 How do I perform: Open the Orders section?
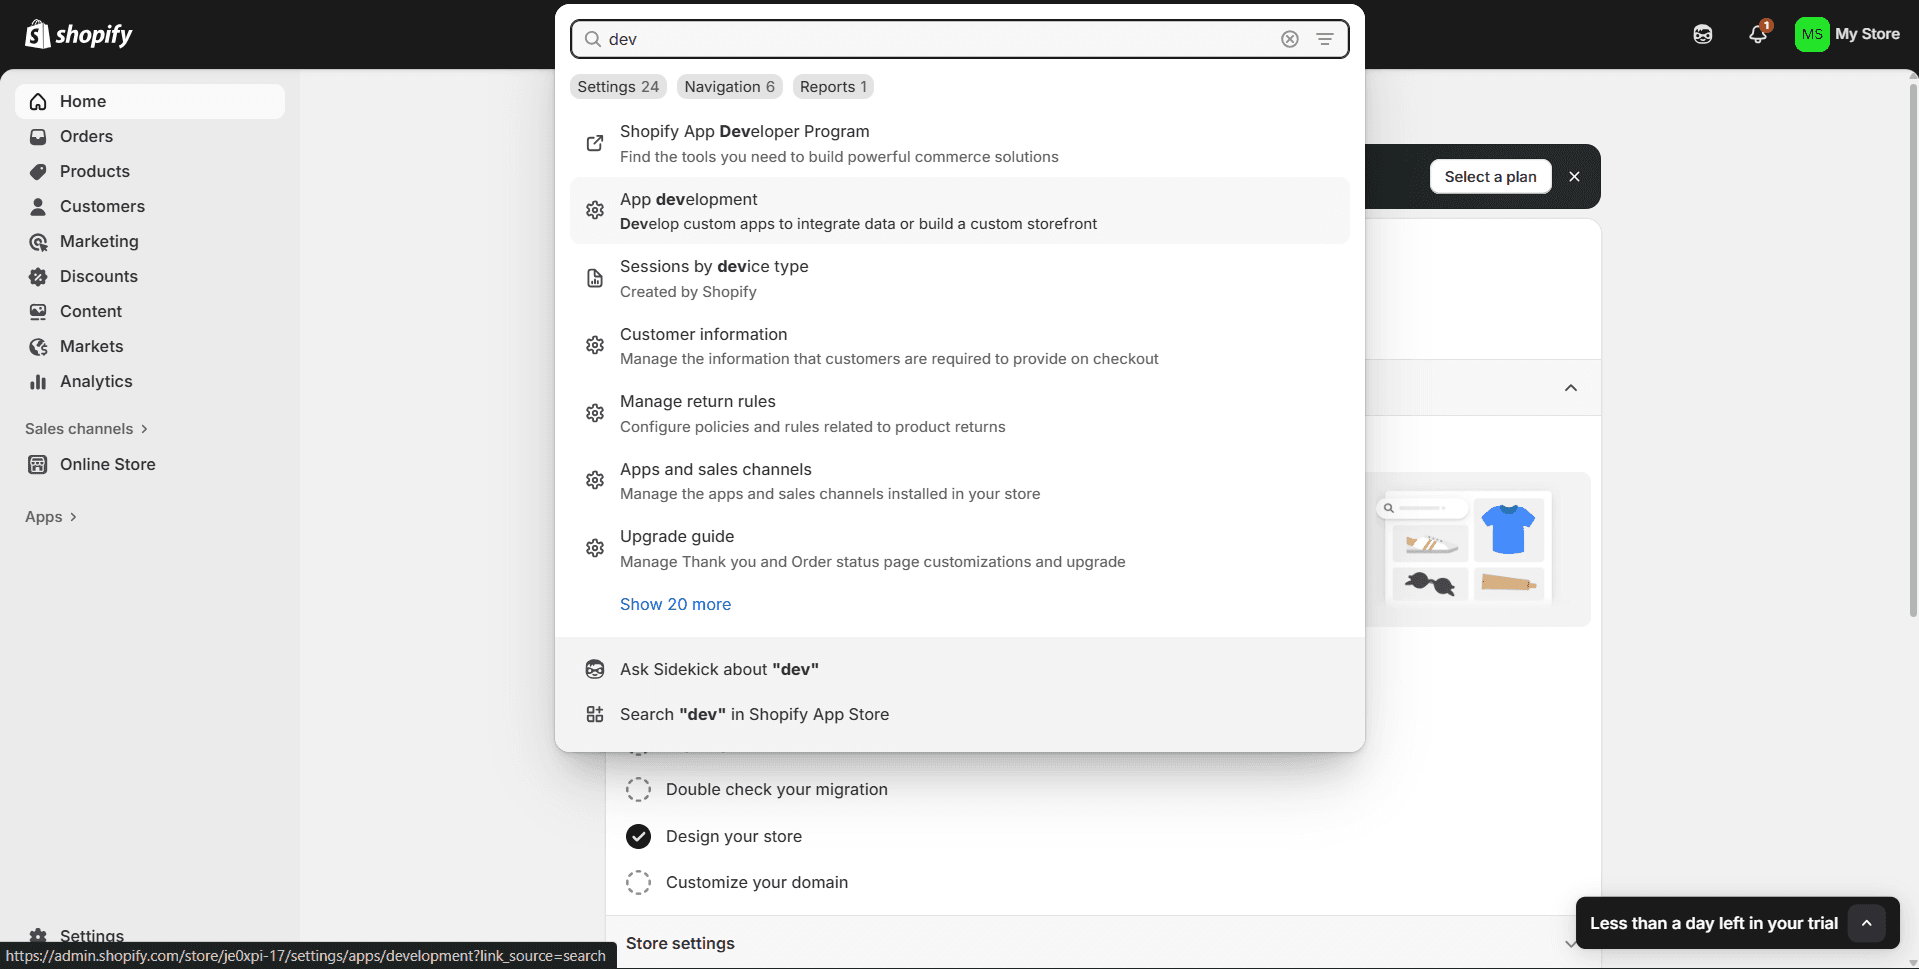[150, 136]
